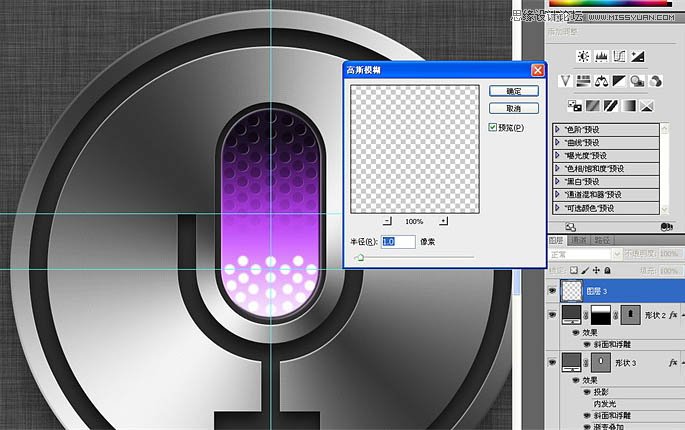Image resolution: width=685 pixels, height=430 pixels.
Task: Add a Color Balance adjustment
Action: click(x=602, y=81)
